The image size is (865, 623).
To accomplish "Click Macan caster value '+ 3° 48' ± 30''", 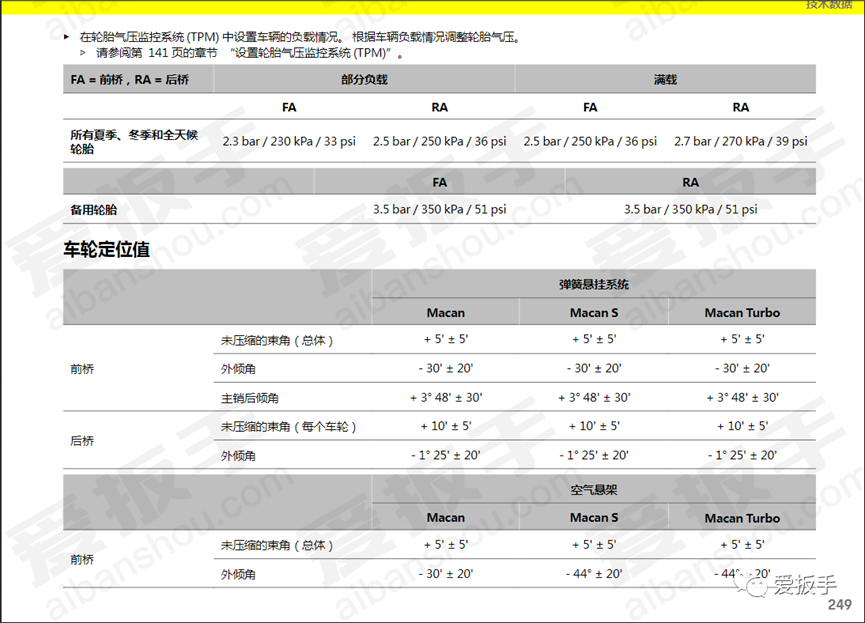I will pos(446,397).
